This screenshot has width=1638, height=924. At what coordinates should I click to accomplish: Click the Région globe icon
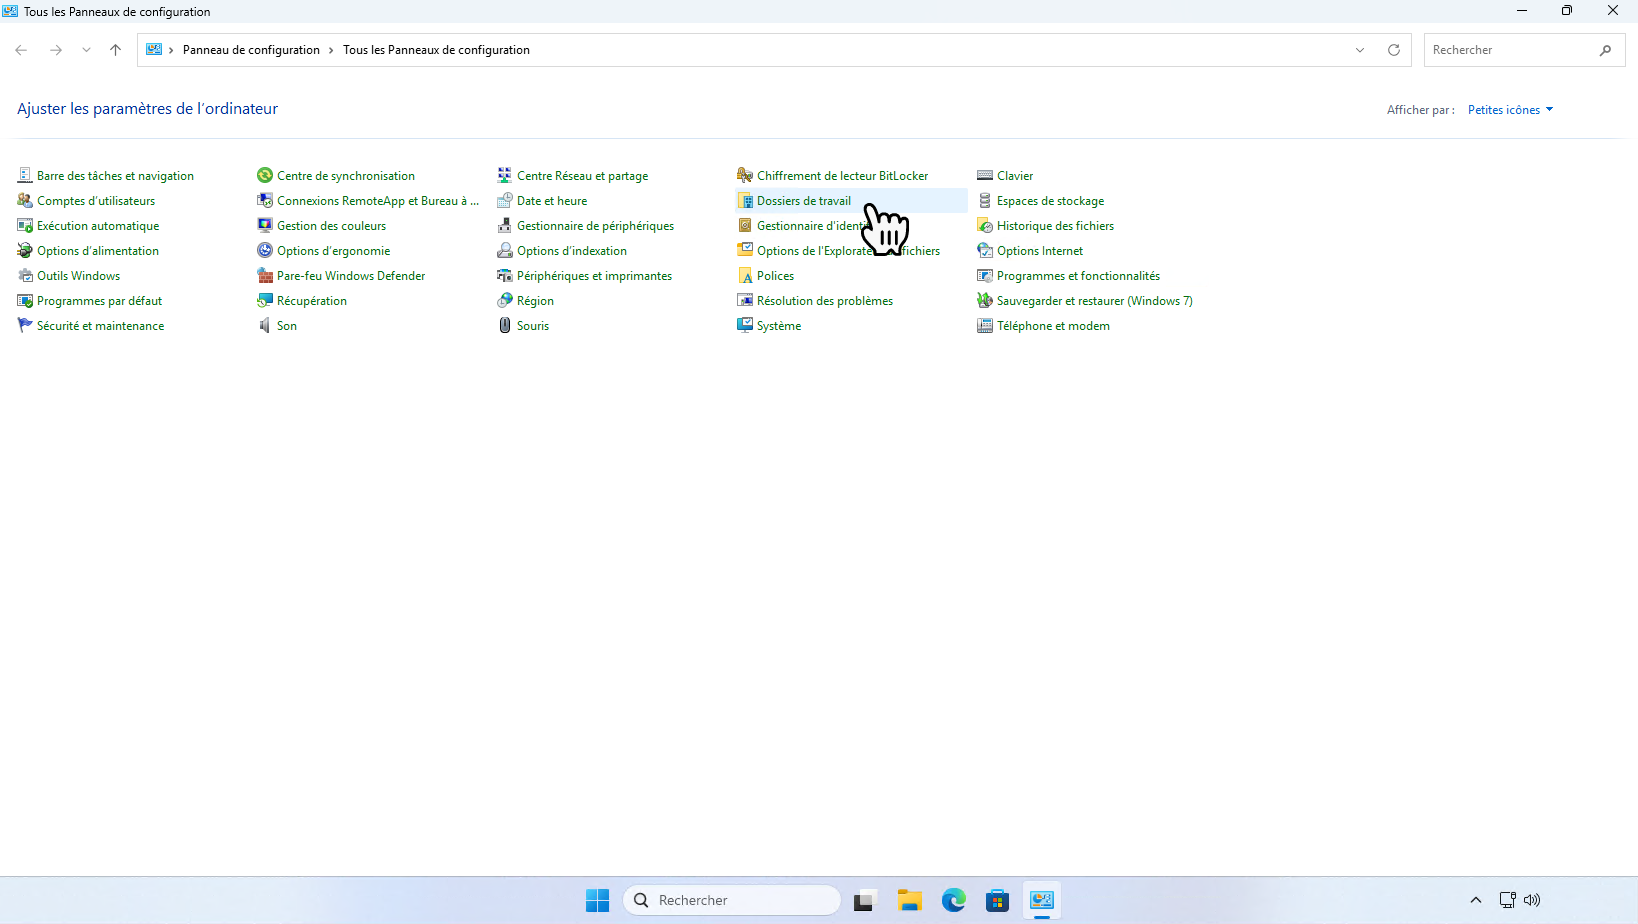click(x=505, y=301)
